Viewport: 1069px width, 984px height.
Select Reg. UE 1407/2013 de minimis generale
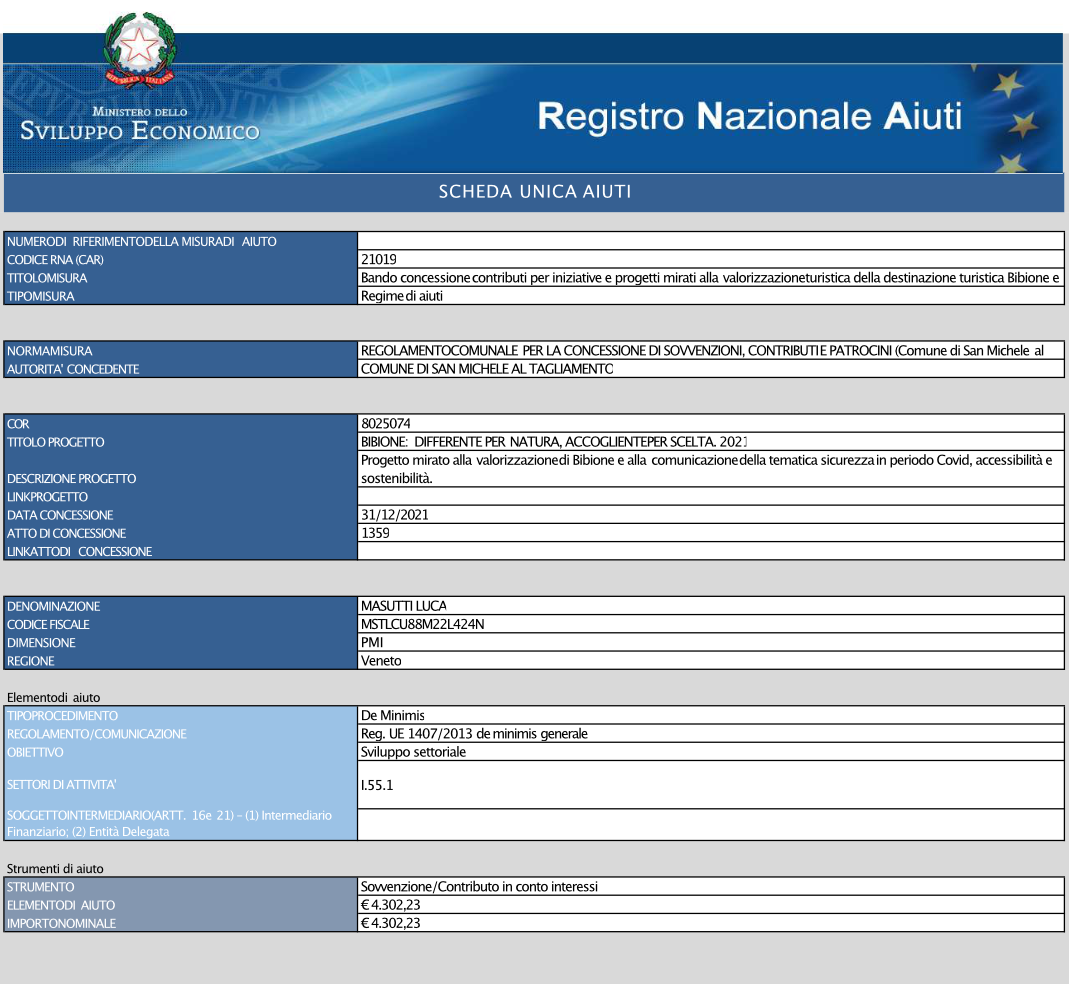click(474, 734)
